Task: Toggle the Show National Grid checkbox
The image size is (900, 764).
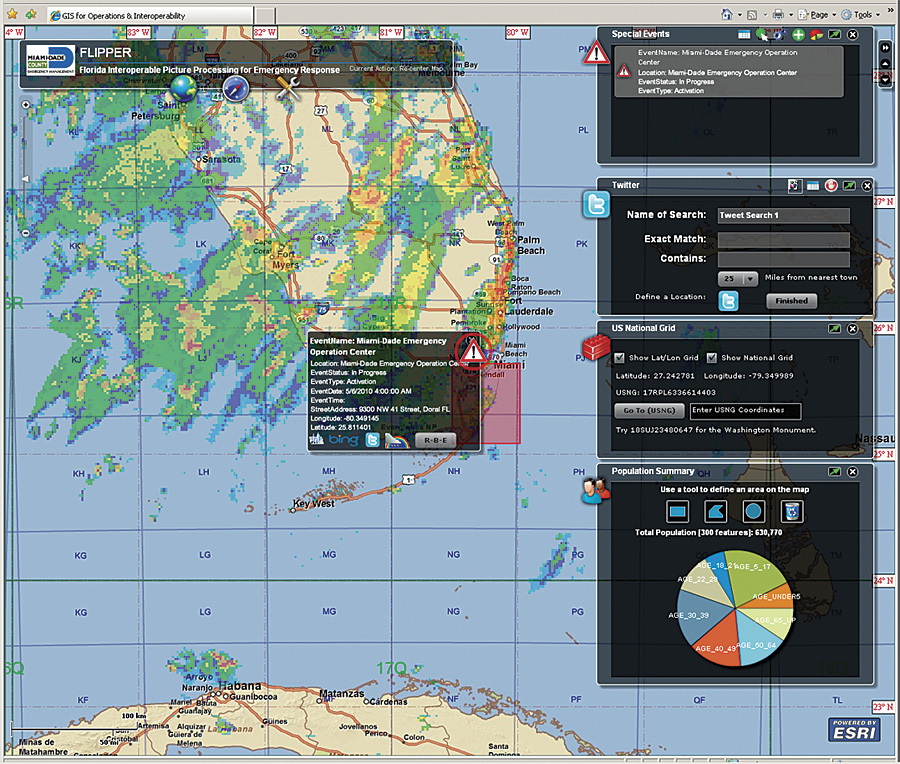Action: tap(712, 358)
